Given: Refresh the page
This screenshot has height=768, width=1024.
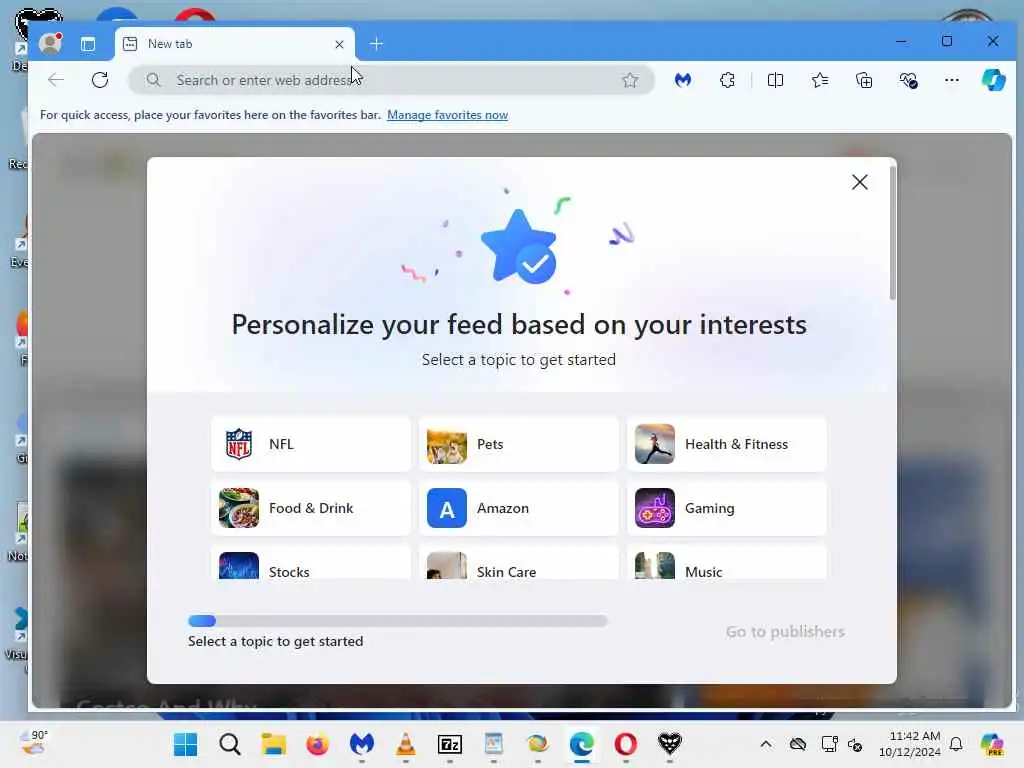Looking at the screenshot, I should tap(100, 80).
